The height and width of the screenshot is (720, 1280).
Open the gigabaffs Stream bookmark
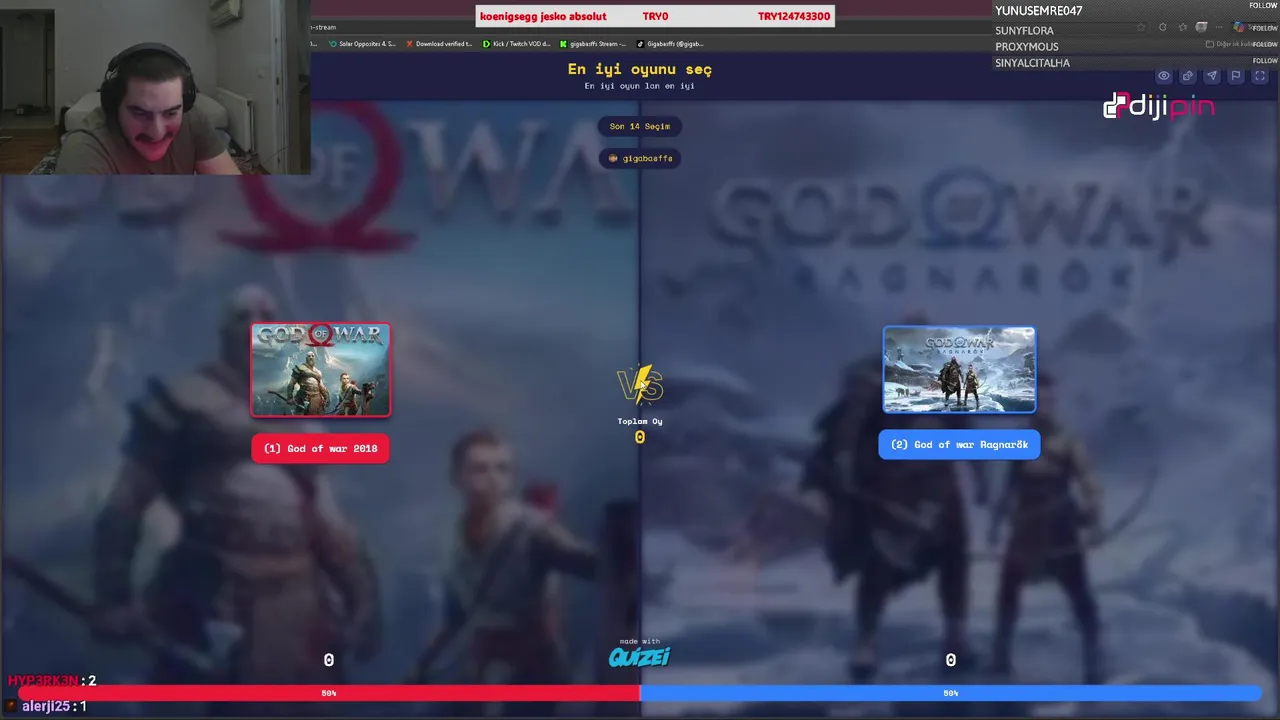(593, 44)
